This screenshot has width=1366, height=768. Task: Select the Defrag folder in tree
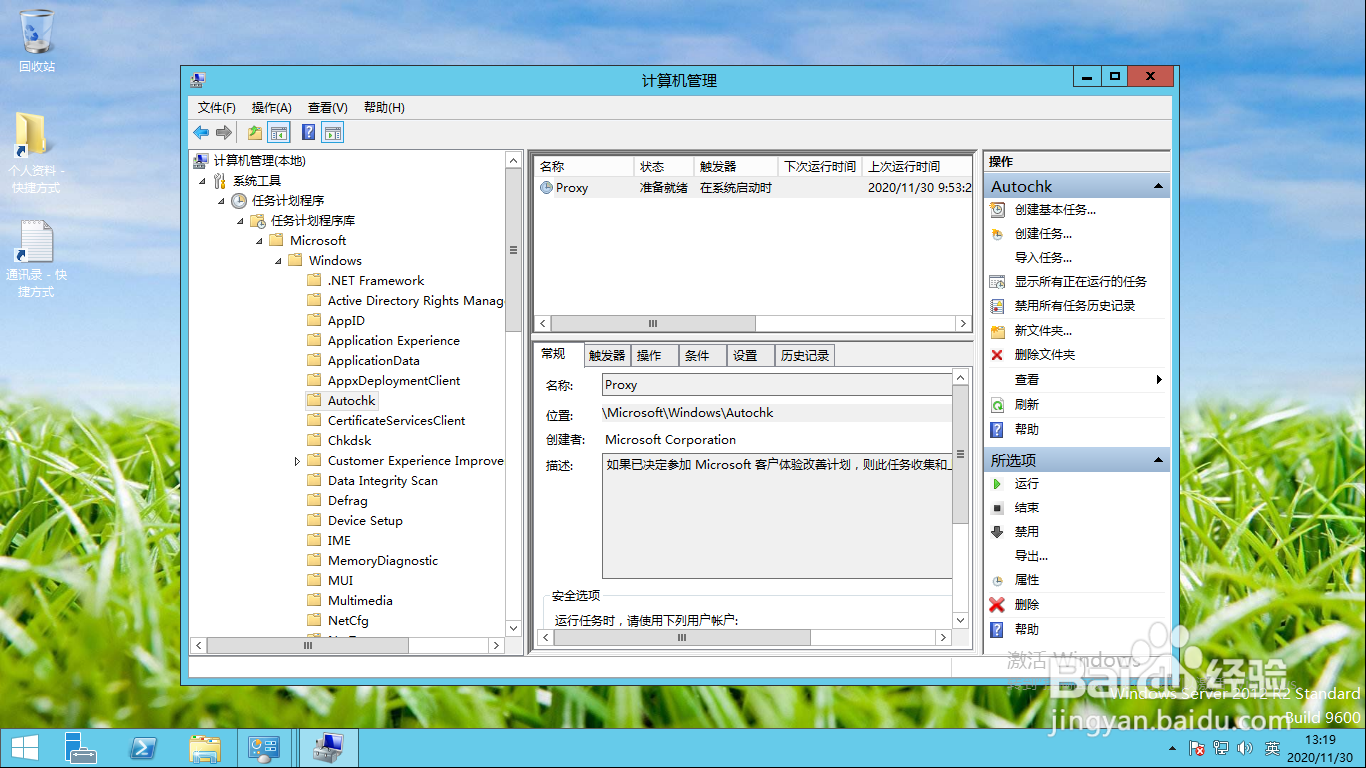tap(347, 500)
